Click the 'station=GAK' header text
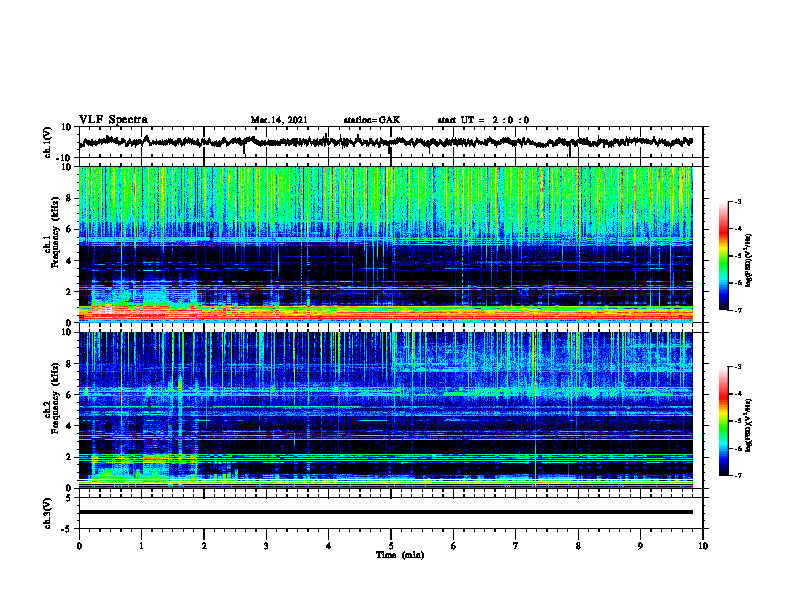 point(372,120)
